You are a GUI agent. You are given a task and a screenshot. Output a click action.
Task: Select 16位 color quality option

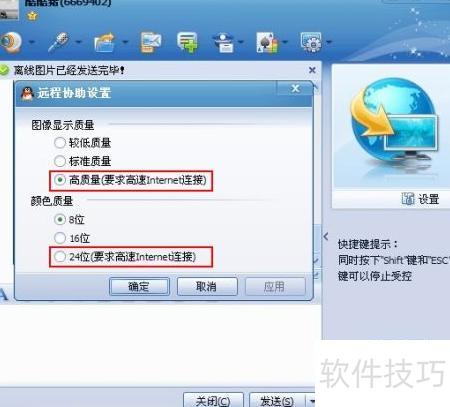72,238
